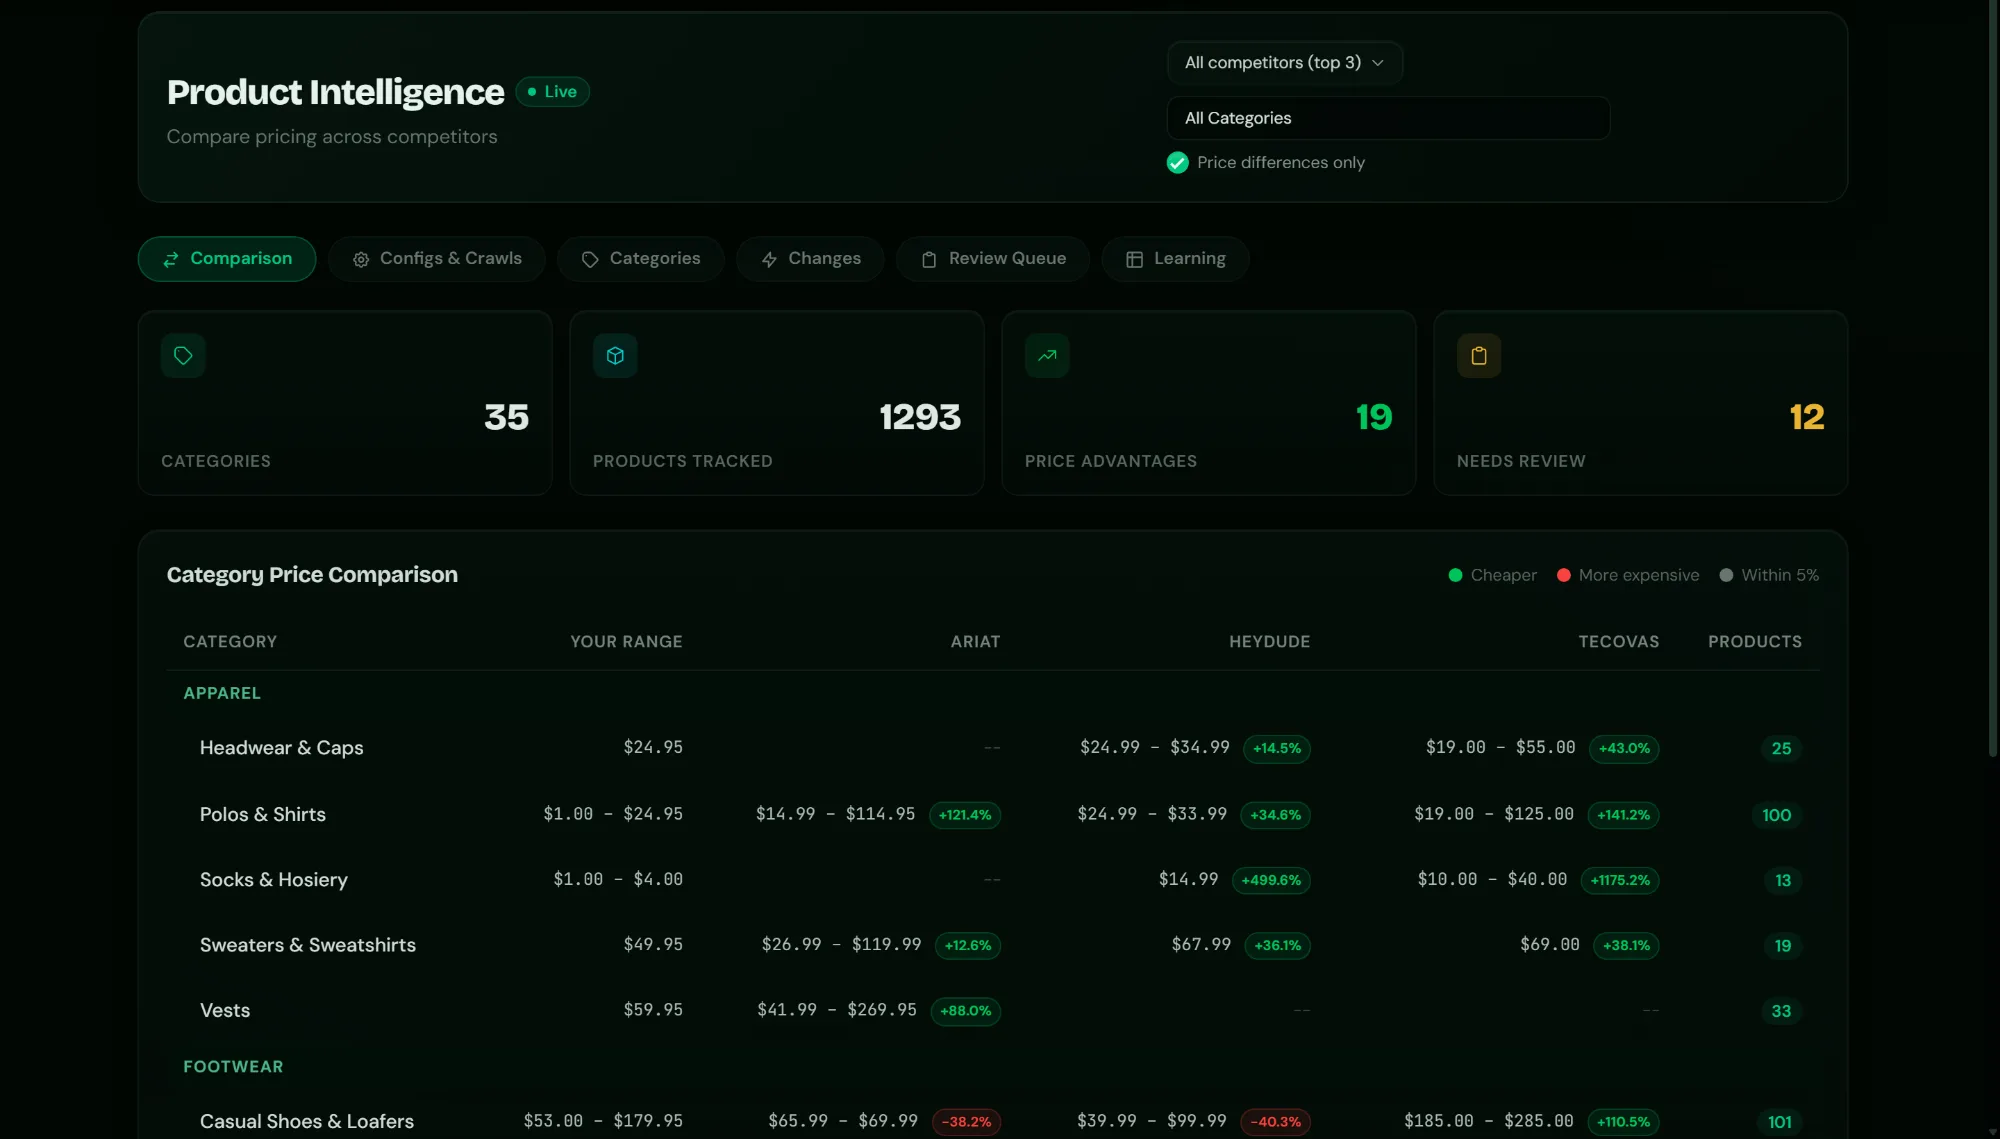Switch to the Categories tab

[x=641, y=259]
